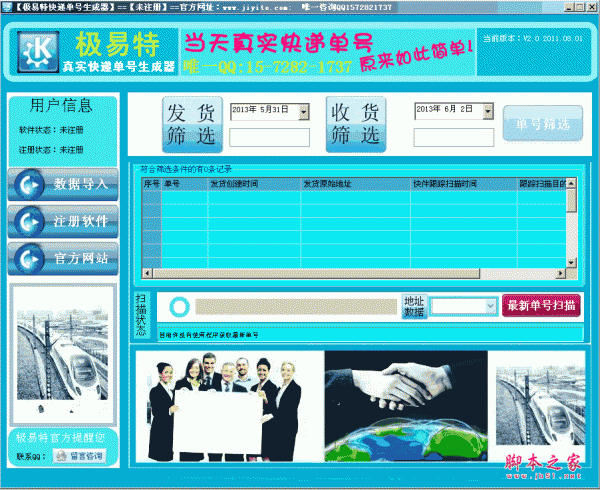The image size is (600, 490).
Task: Click the business team photo banner
Action: coord(230,406)
